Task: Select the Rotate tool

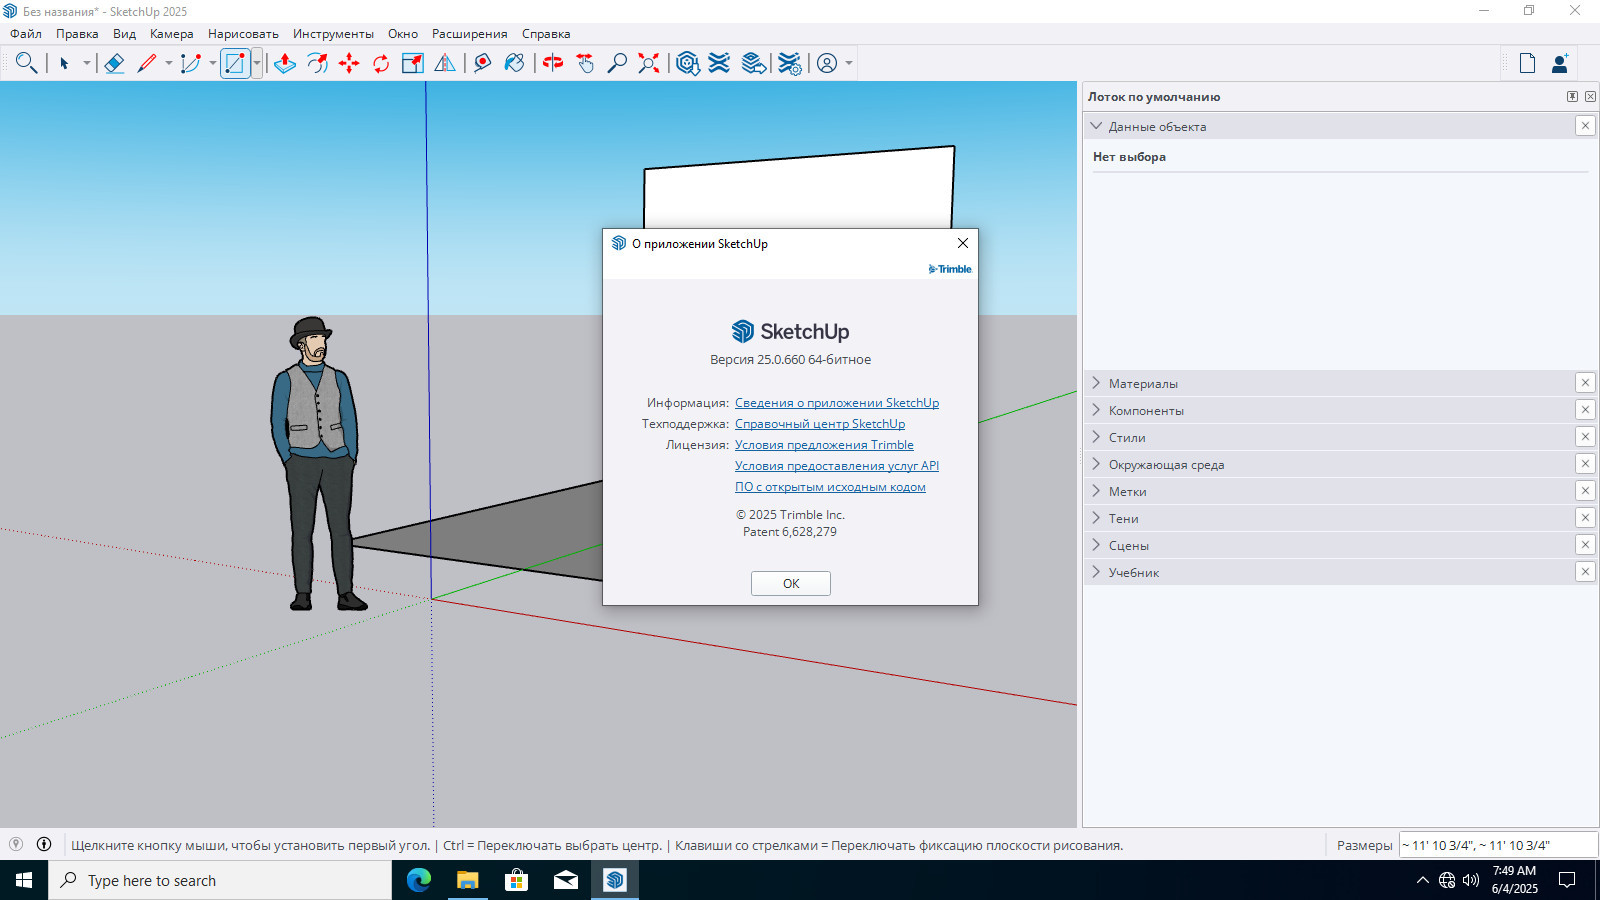Action: [381, 63]
